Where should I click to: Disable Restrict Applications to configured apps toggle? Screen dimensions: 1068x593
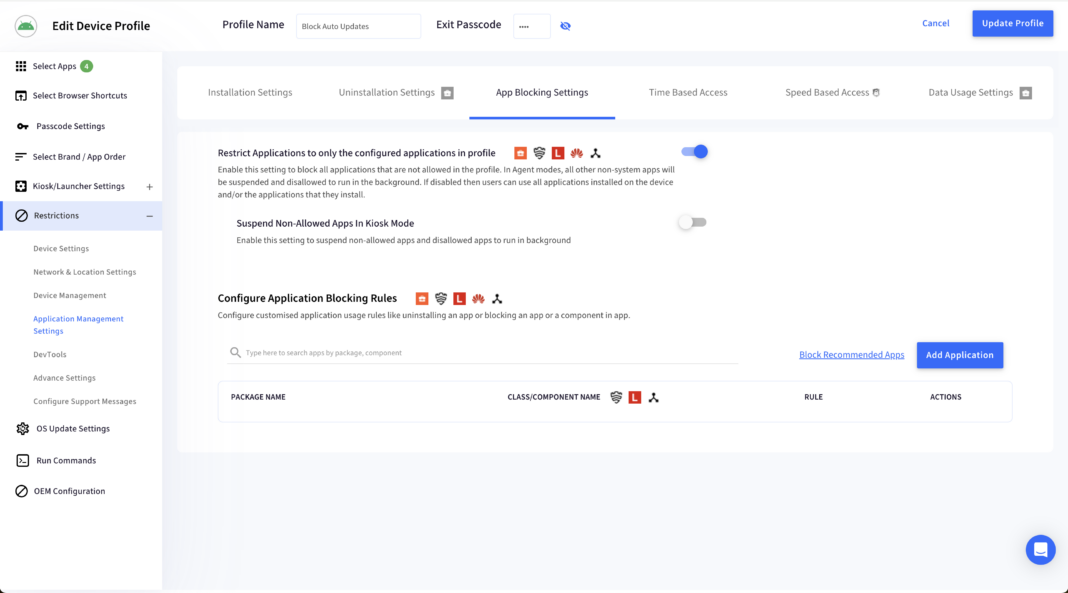694,152
